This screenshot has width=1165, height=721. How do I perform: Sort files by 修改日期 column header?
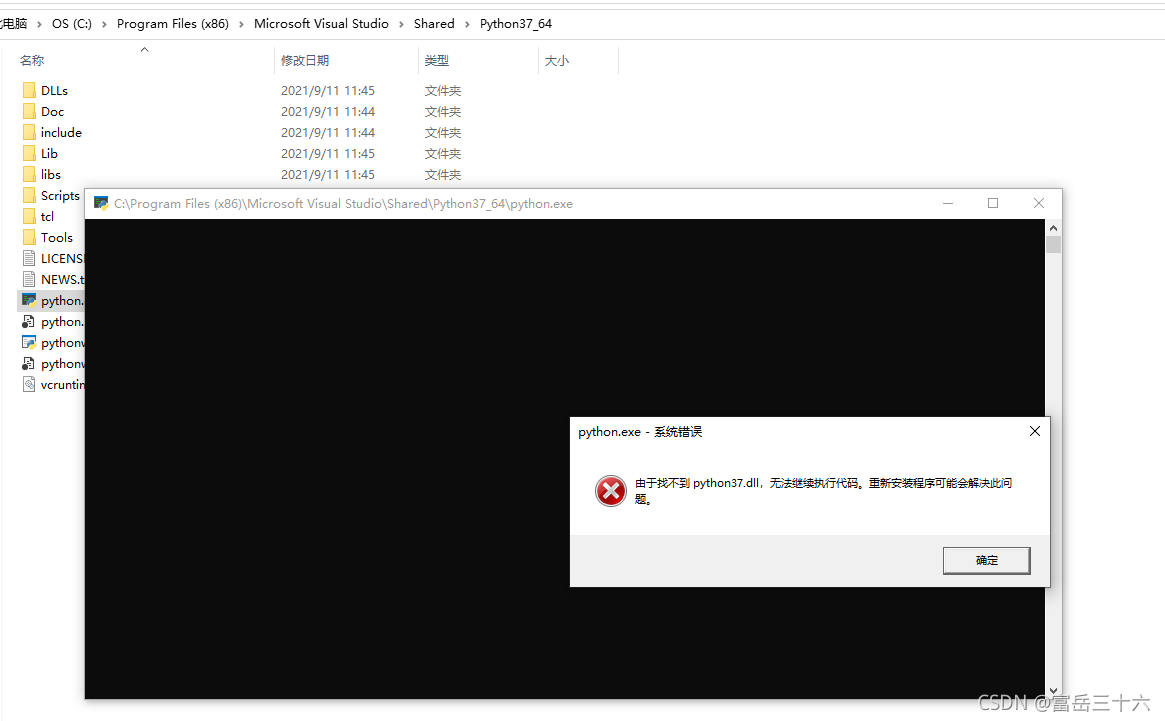305,60
